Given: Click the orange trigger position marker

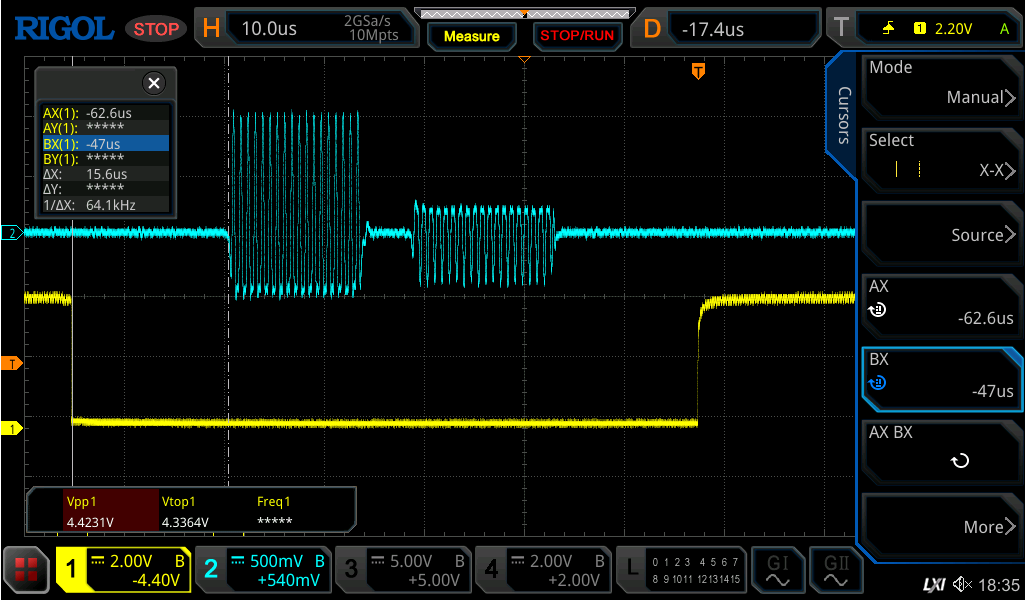Looking at the screenshot, I should coord(699,70).
